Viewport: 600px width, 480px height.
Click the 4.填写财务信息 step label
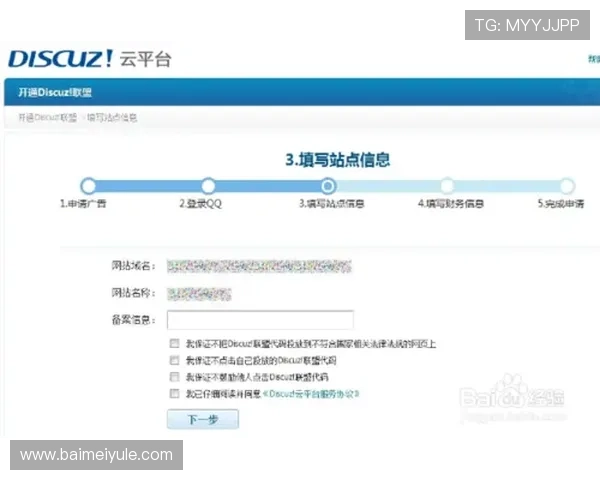click(x=451, y=203)
